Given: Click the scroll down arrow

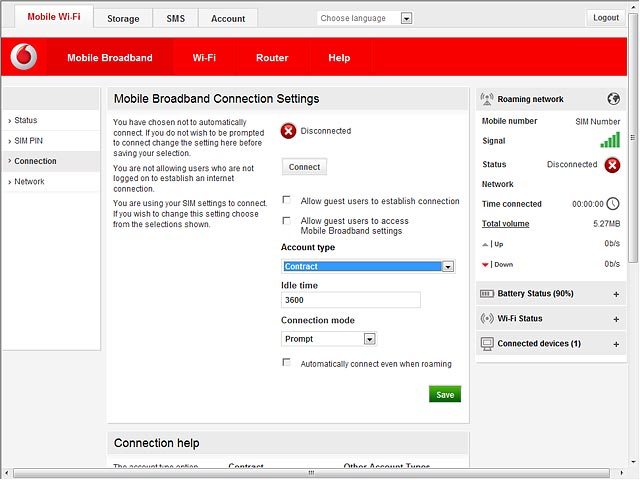Looking at the screenshot, I should point(633,462).
